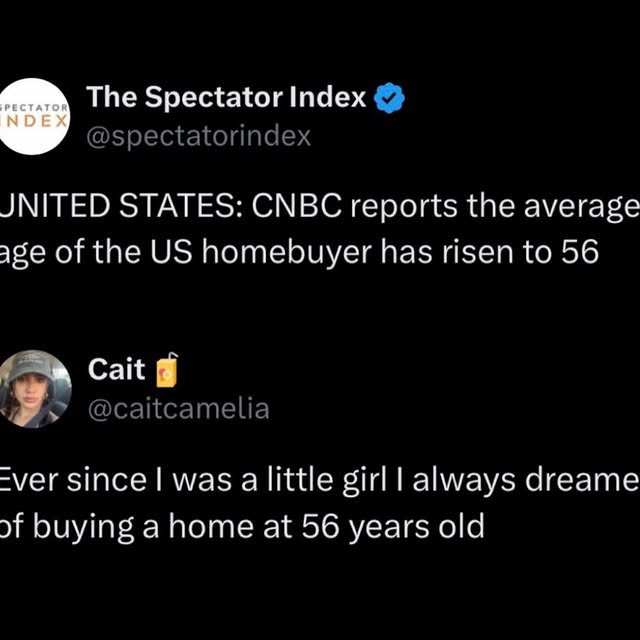The width and height of the screenshot is (640, 640).
Task: Click the UNITED STATES: heading text
Action: point(120,207)
